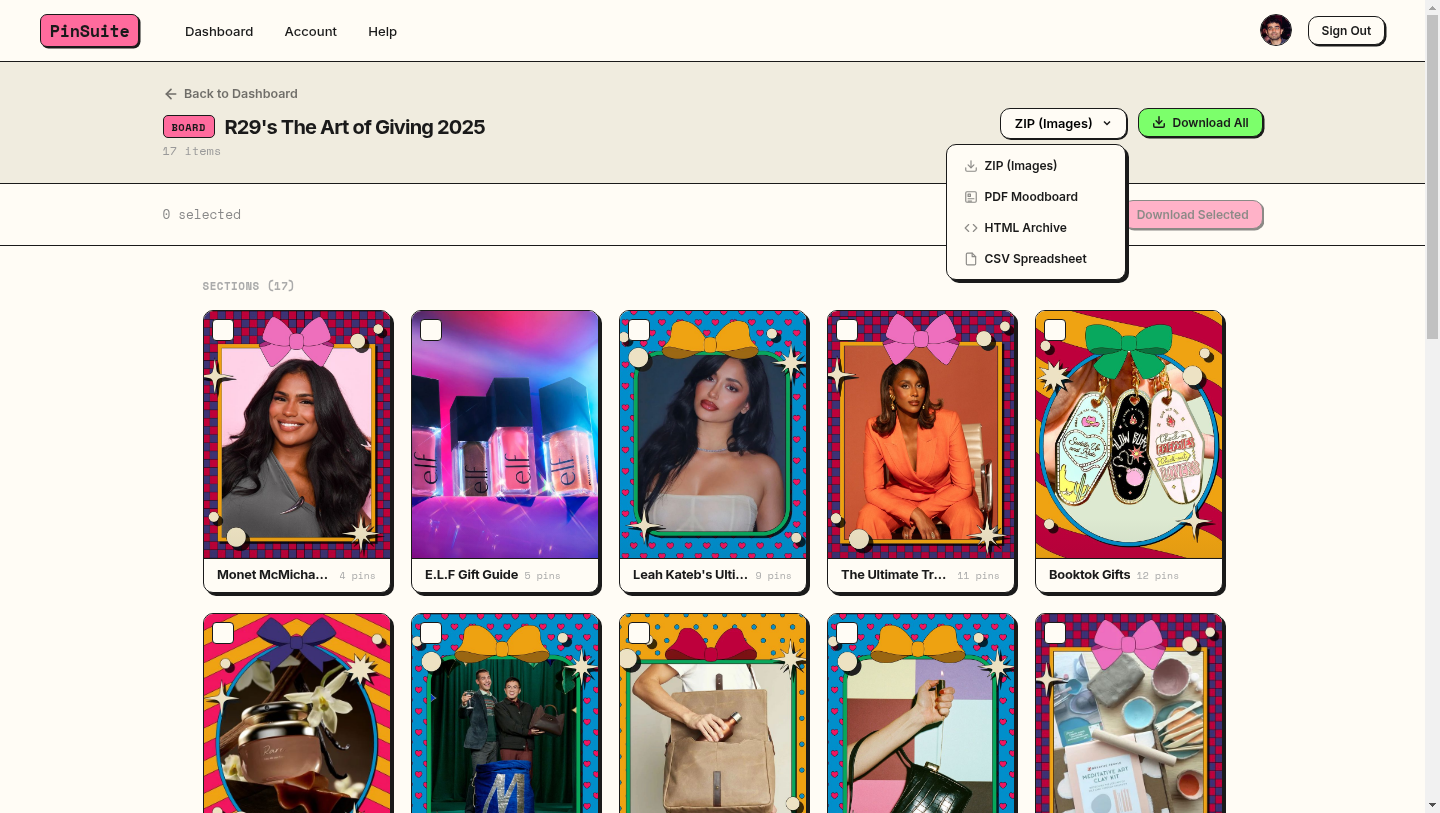Go to Help in the top navigation
This screenshot has width=1440, height=813.
point(383,31)
